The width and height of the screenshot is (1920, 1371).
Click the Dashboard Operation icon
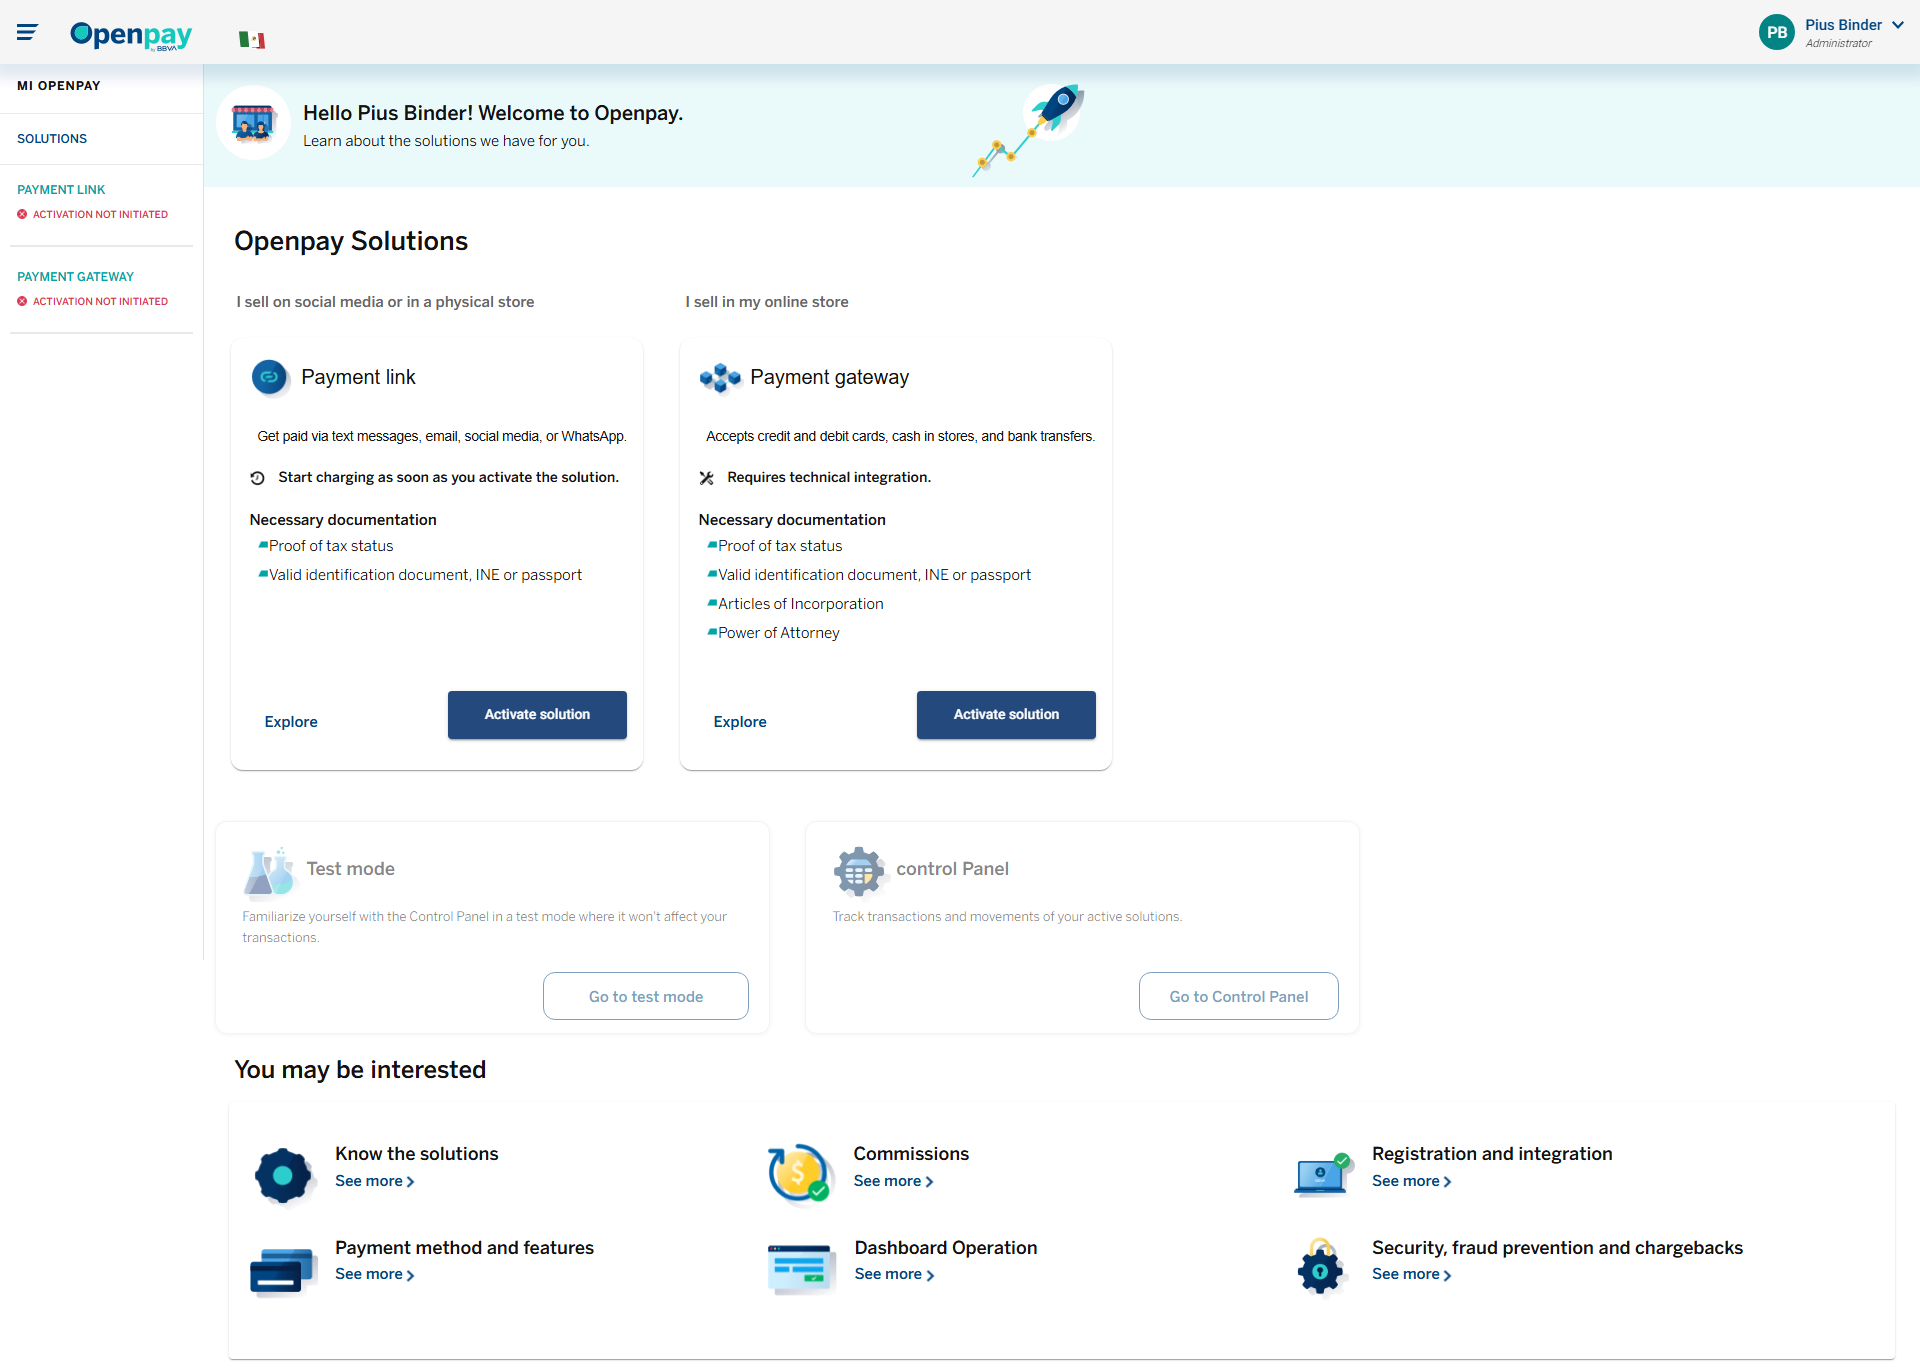801,1268
